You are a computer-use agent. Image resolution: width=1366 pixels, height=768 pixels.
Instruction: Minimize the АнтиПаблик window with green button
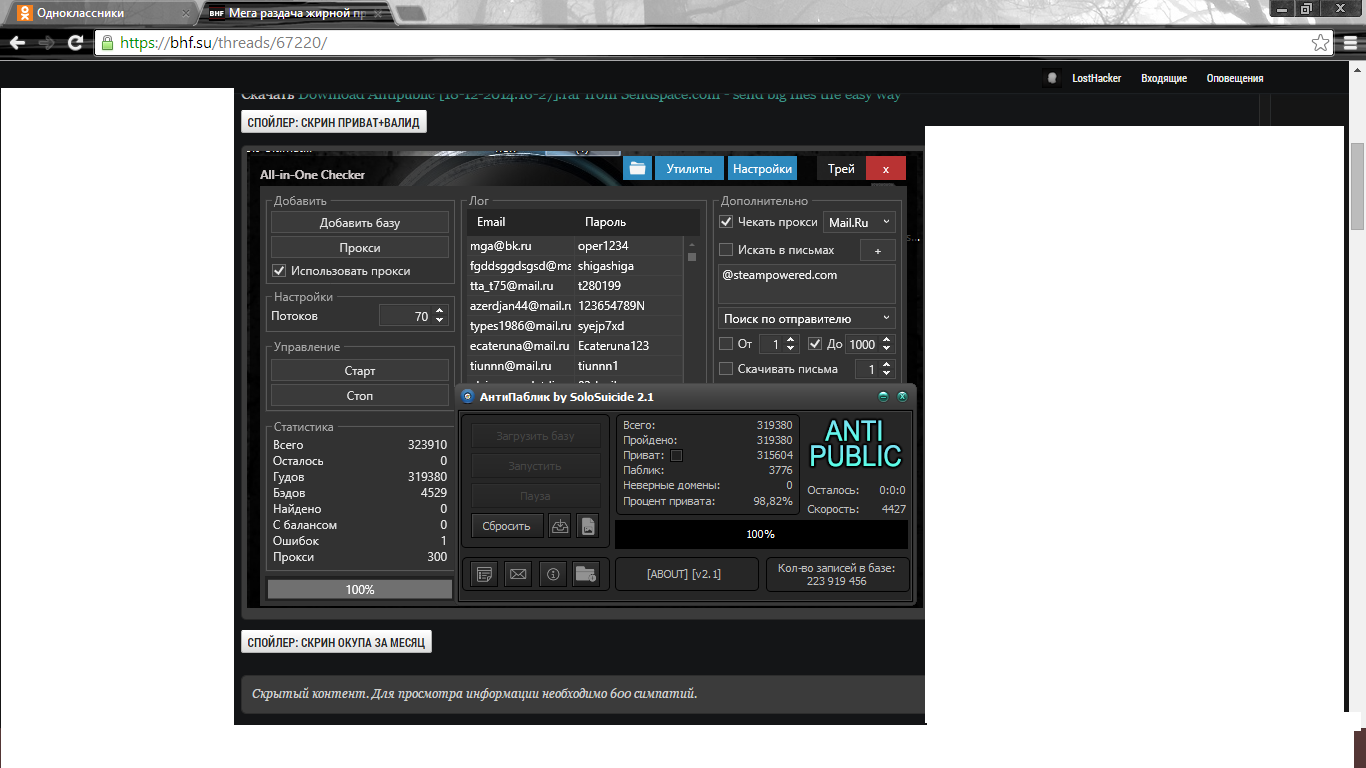[x=884, y=396]
